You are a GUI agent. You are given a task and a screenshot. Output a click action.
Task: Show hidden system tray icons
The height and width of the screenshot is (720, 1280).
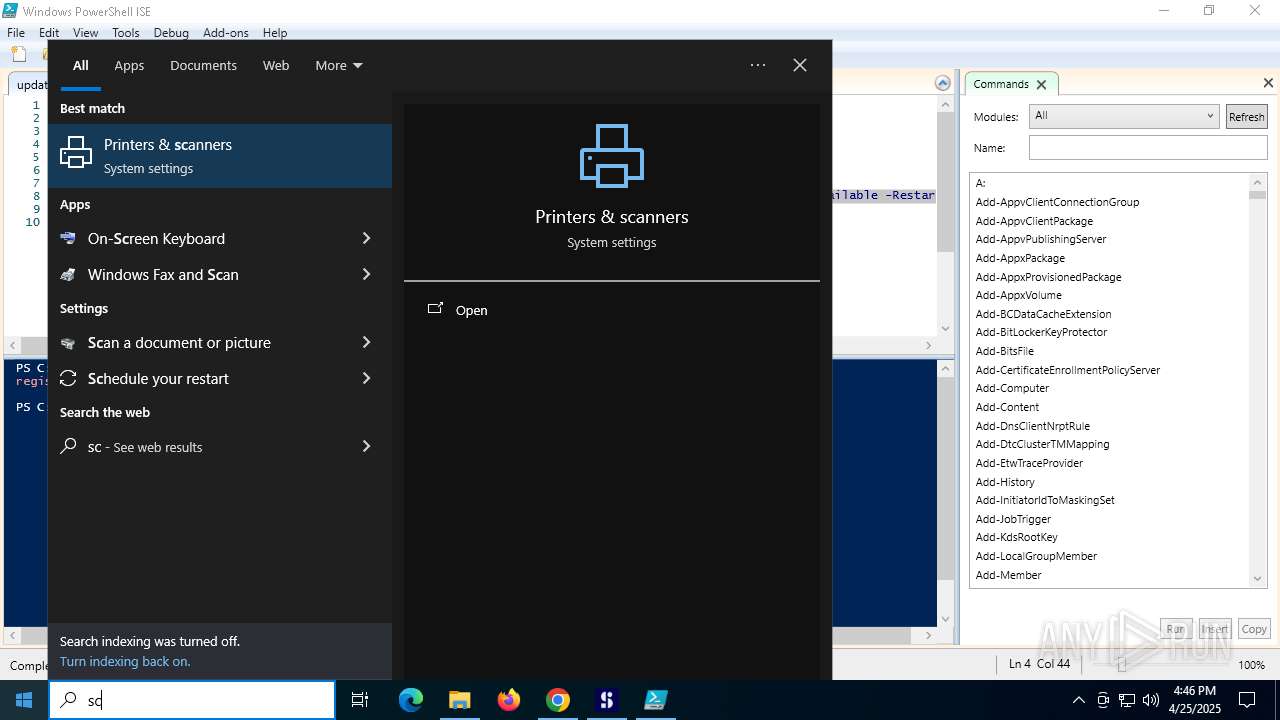pyautogui.click(x=1078, y=700)
